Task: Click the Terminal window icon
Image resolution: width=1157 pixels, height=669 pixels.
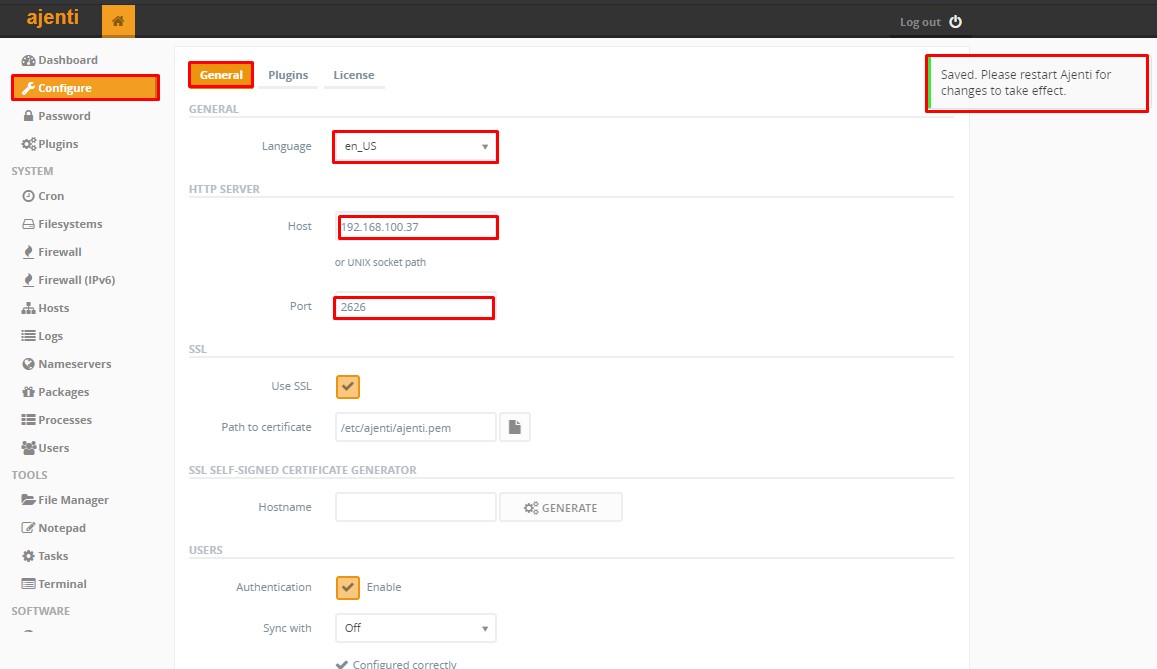Action: [28, 584]
